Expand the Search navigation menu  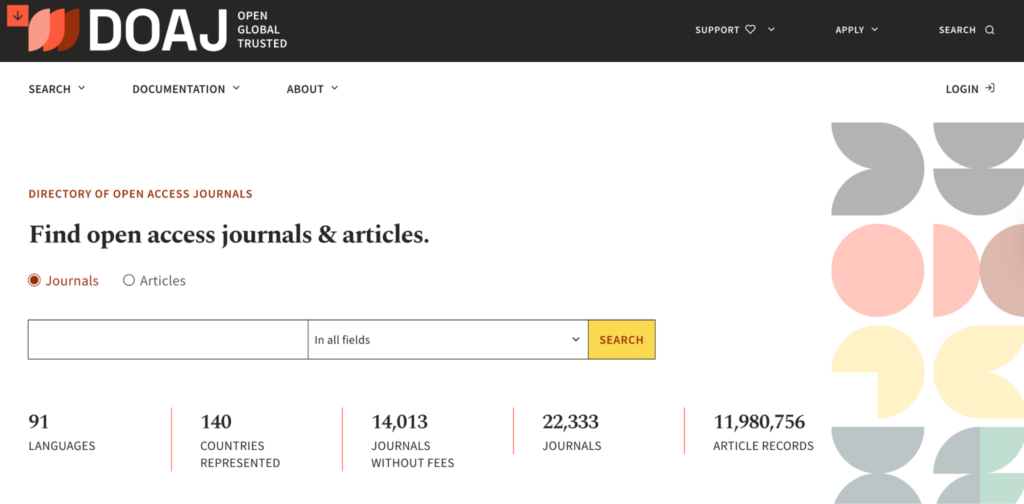click(x=57, y=89)
